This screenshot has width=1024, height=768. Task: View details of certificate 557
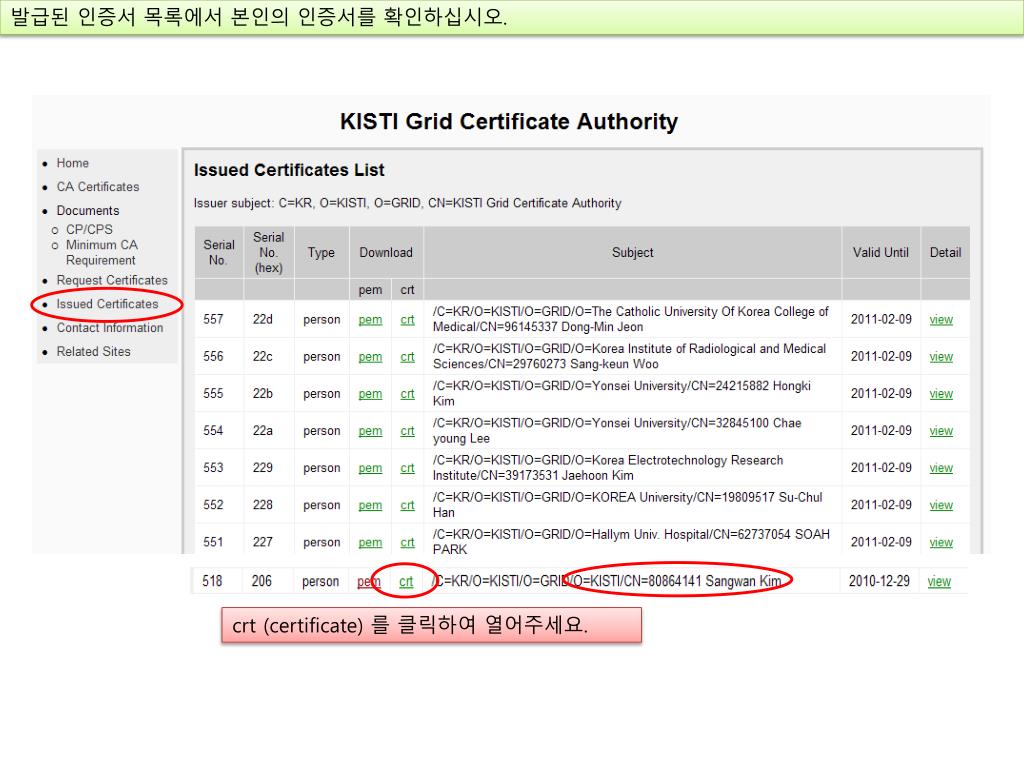[941, 319]
